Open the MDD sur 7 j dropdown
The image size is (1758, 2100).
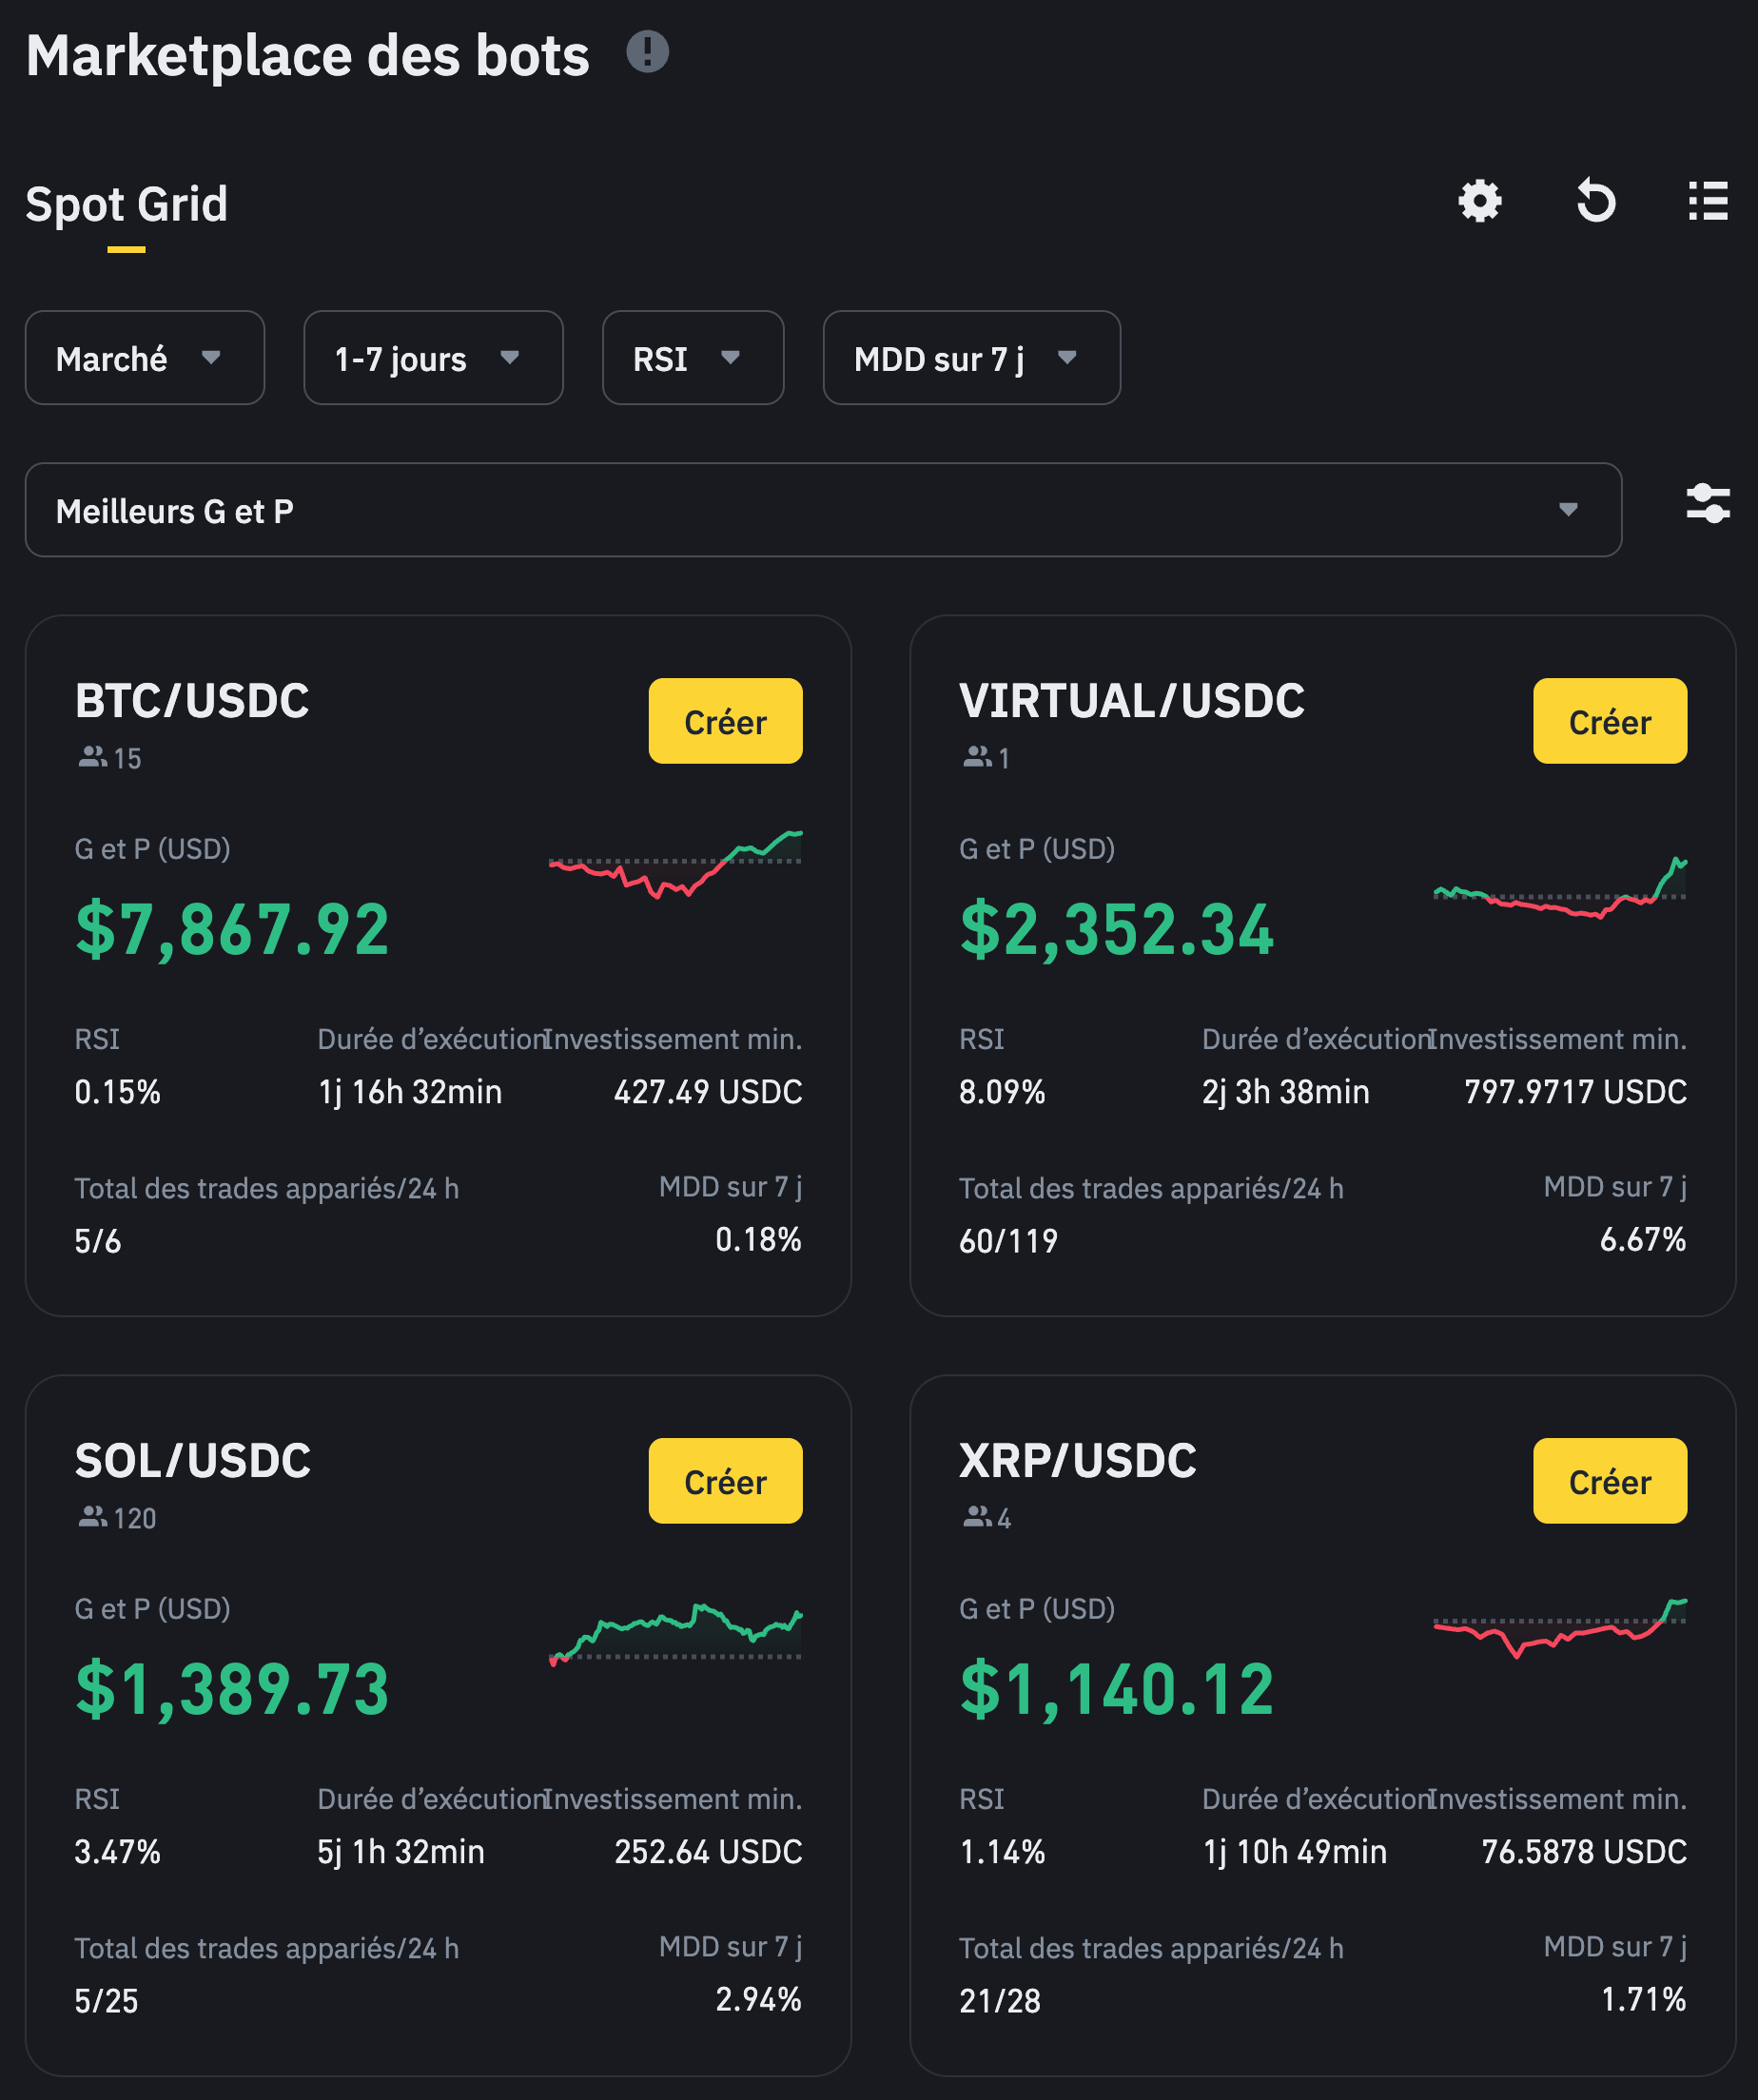[x=971, y=358]
